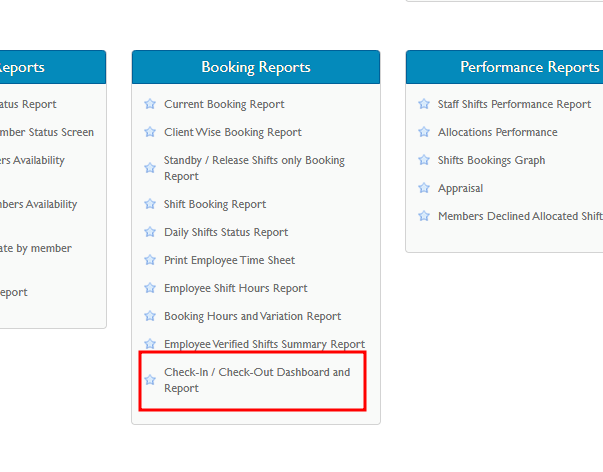Open Client Wise Booking Report
The width and height of the screenshot is (603, 472).
click(x=233, y=132)
